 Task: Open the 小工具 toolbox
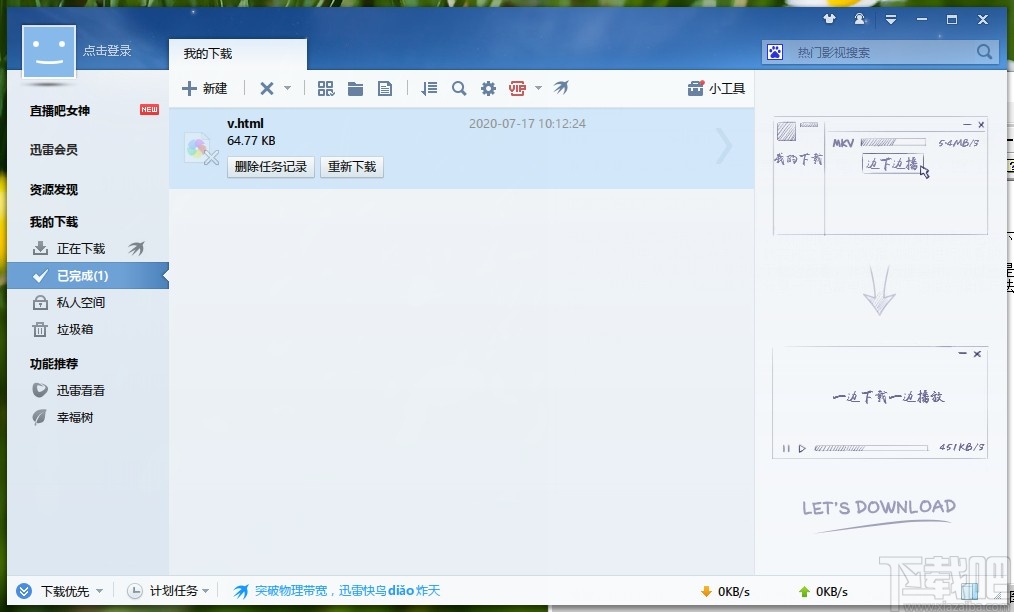coord(717,89)
